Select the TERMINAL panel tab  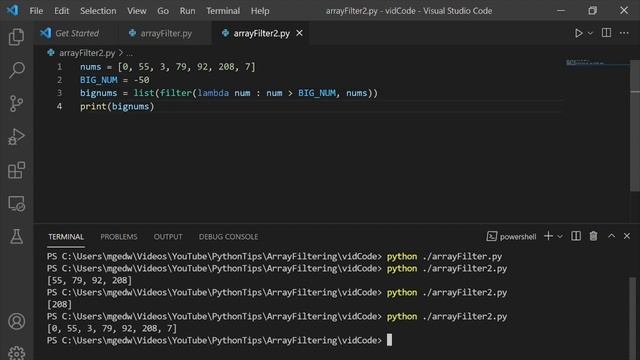66,237
